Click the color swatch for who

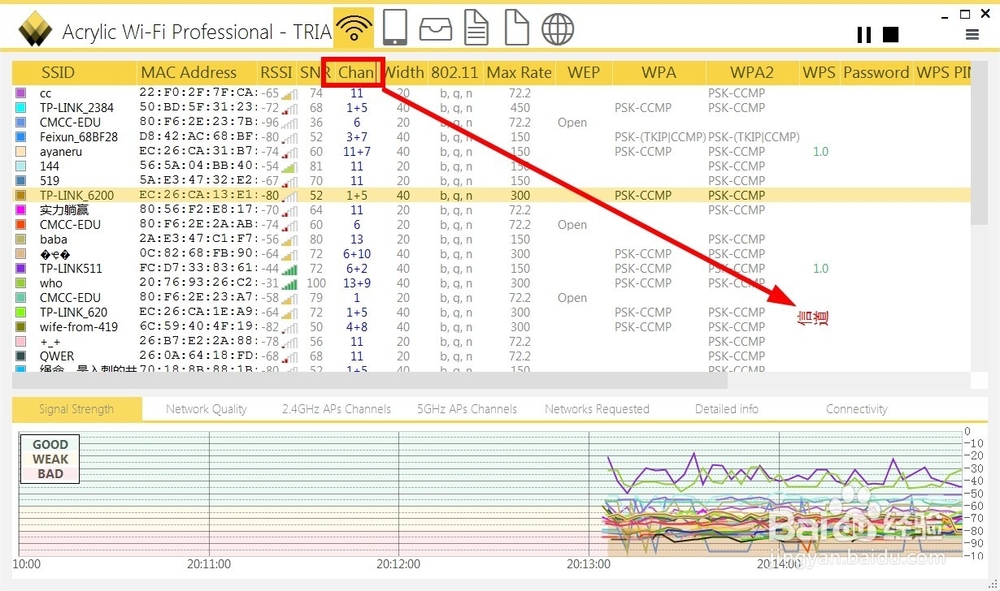20,283
